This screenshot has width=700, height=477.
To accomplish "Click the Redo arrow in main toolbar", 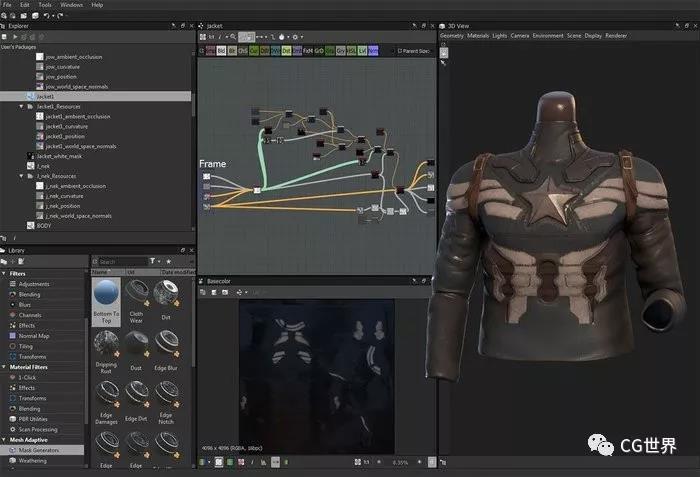I will pyautogui.click(x=60, y=16).
